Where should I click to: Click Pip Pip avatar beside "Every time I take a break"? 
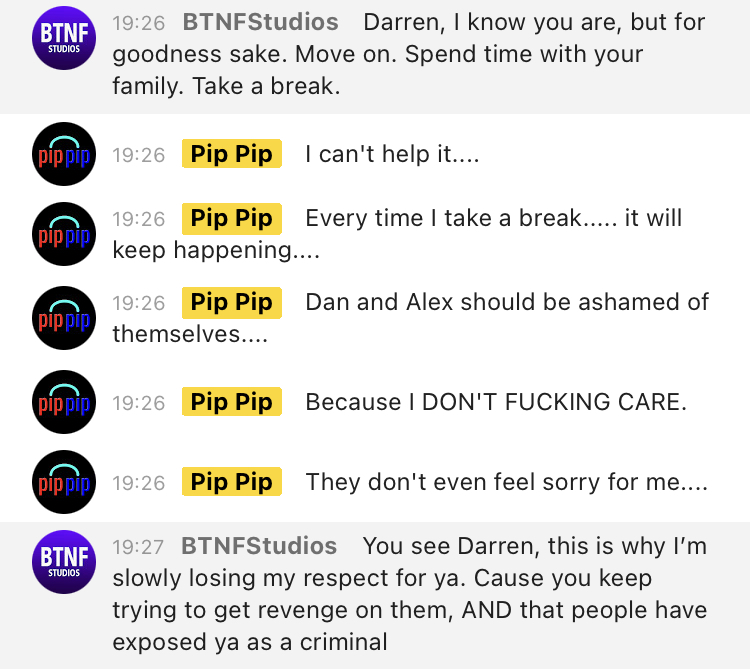coord(64,234)
